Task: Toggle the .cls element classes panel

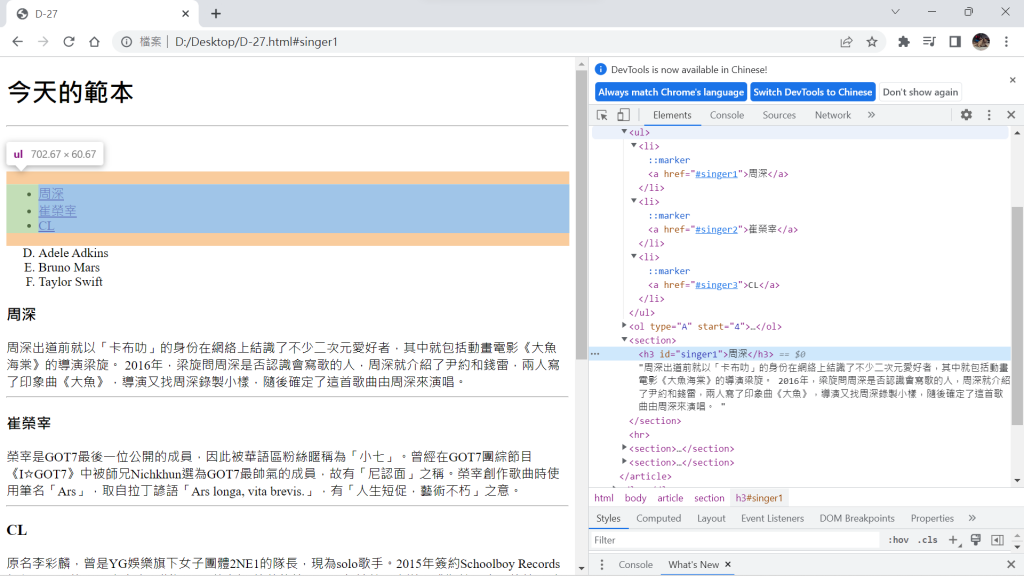Action: coord(927,540)
